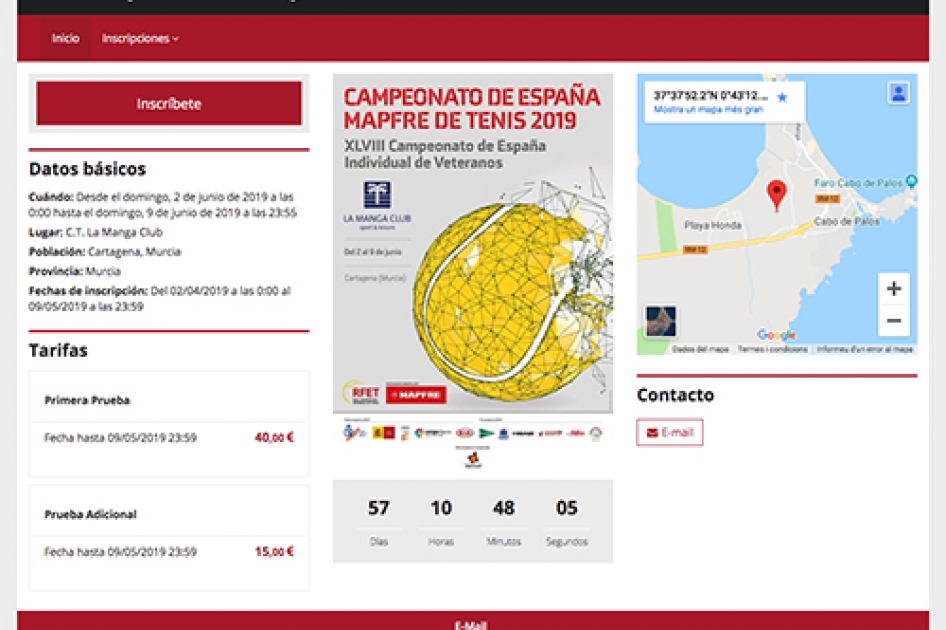Open 'Termes i condicions' map link
The width and height of the screenshot is (946, 630).
coord(772,349)
